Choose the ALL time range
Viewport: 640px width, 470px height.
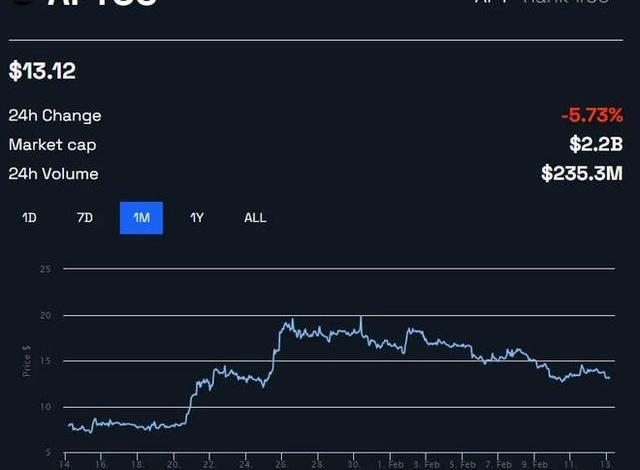point(255,217)
